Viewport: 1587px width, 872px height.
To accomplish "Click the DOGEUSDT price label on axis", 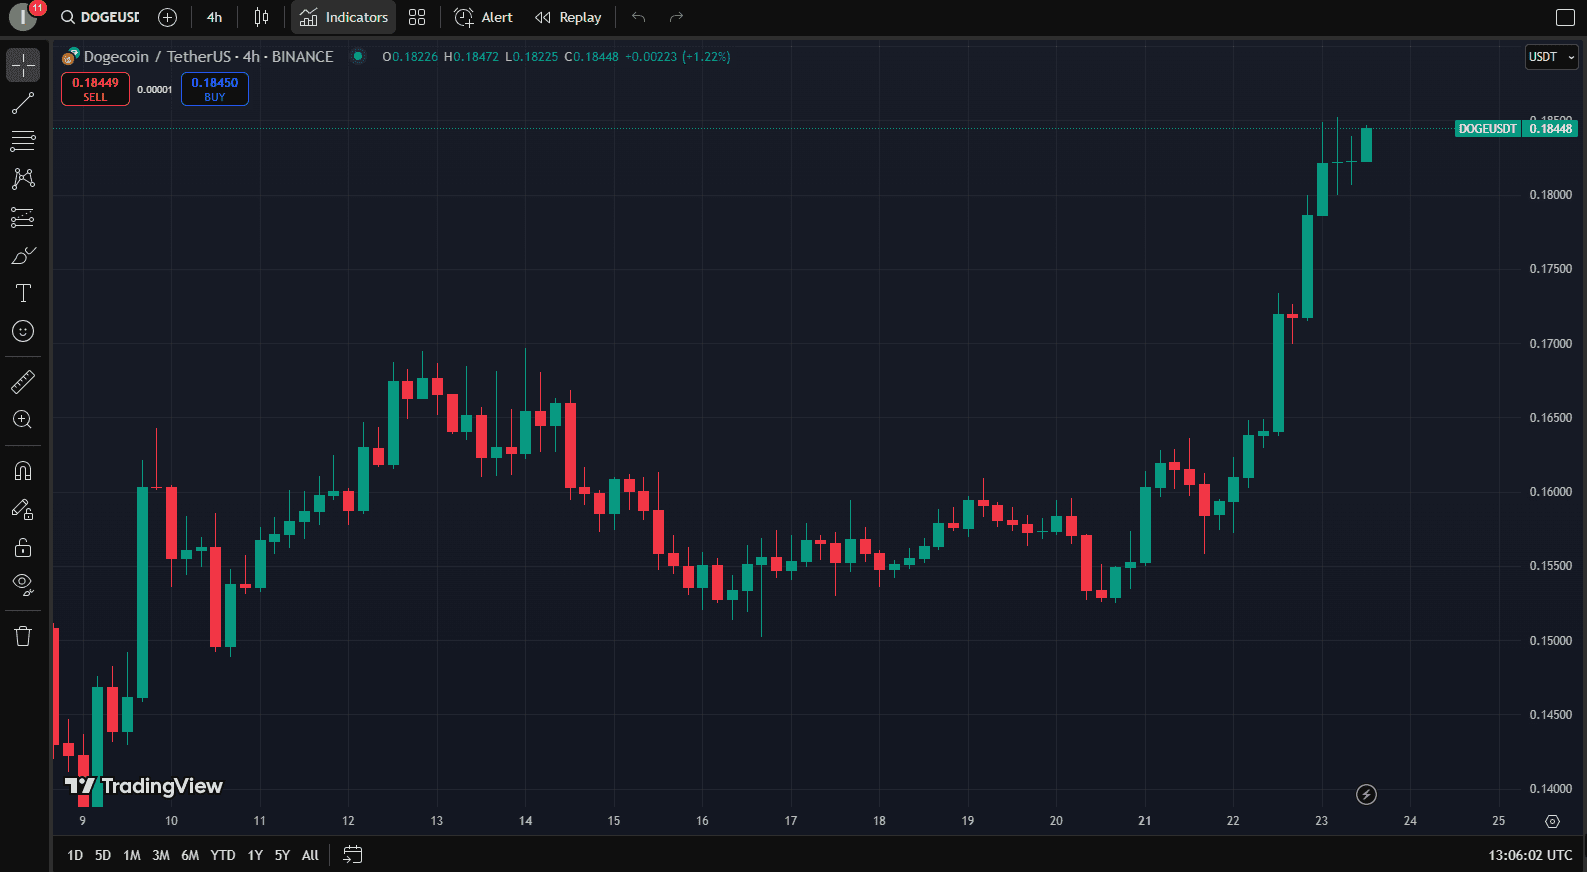I will point(1488,128).
